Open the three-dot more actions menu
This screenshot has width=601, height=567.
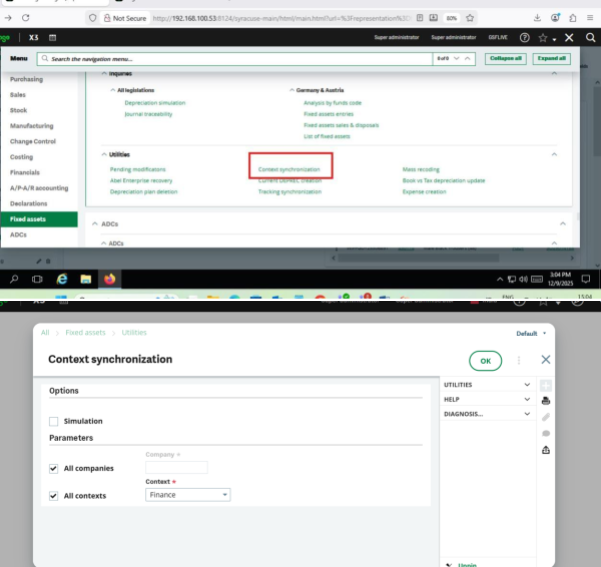(x=519, y=359)
